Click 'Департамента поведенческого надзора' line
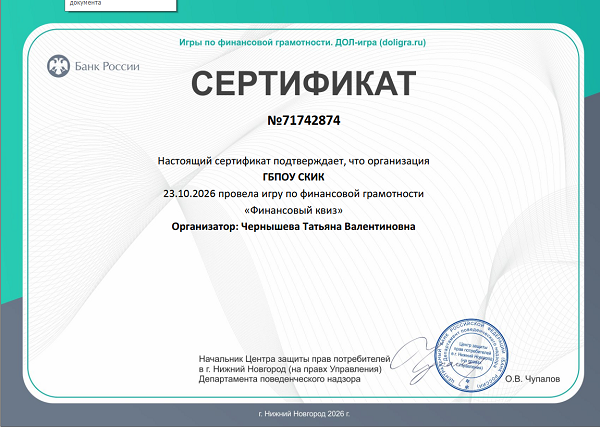Image resolution: width=600 pixels, height=427 pixels. pos(279,379)
